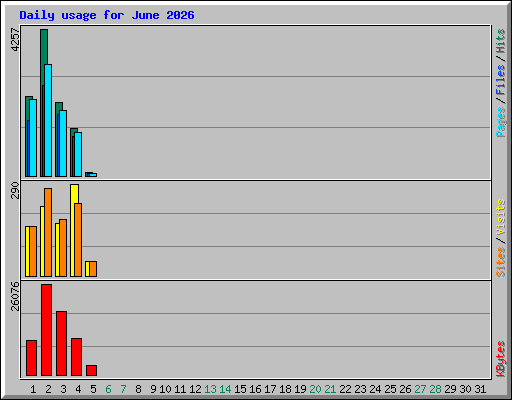Select the day 3 red KBytes bar
Image resolution: width=512 pixels, height=400 pixels.
[x=62, y=344]
